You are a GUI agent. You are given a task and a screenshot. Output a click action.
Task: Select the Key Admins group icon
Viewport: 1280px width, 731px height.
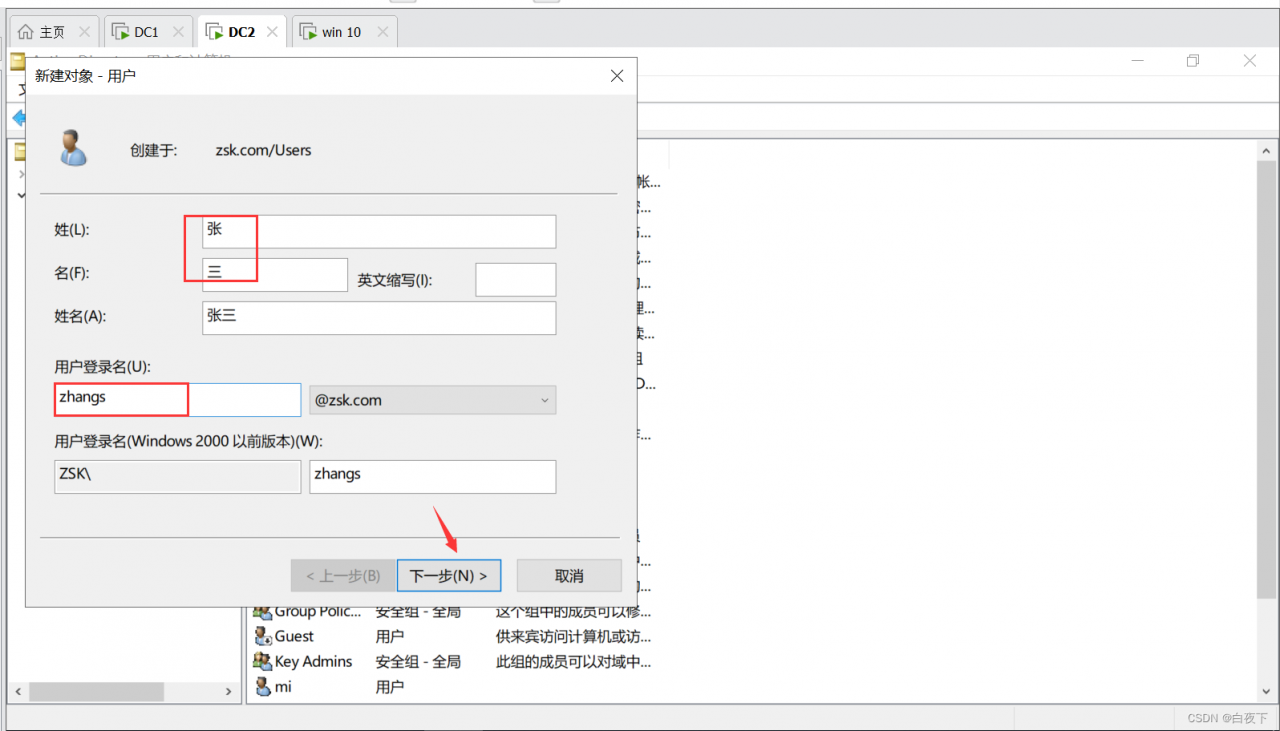pos(263,661)
